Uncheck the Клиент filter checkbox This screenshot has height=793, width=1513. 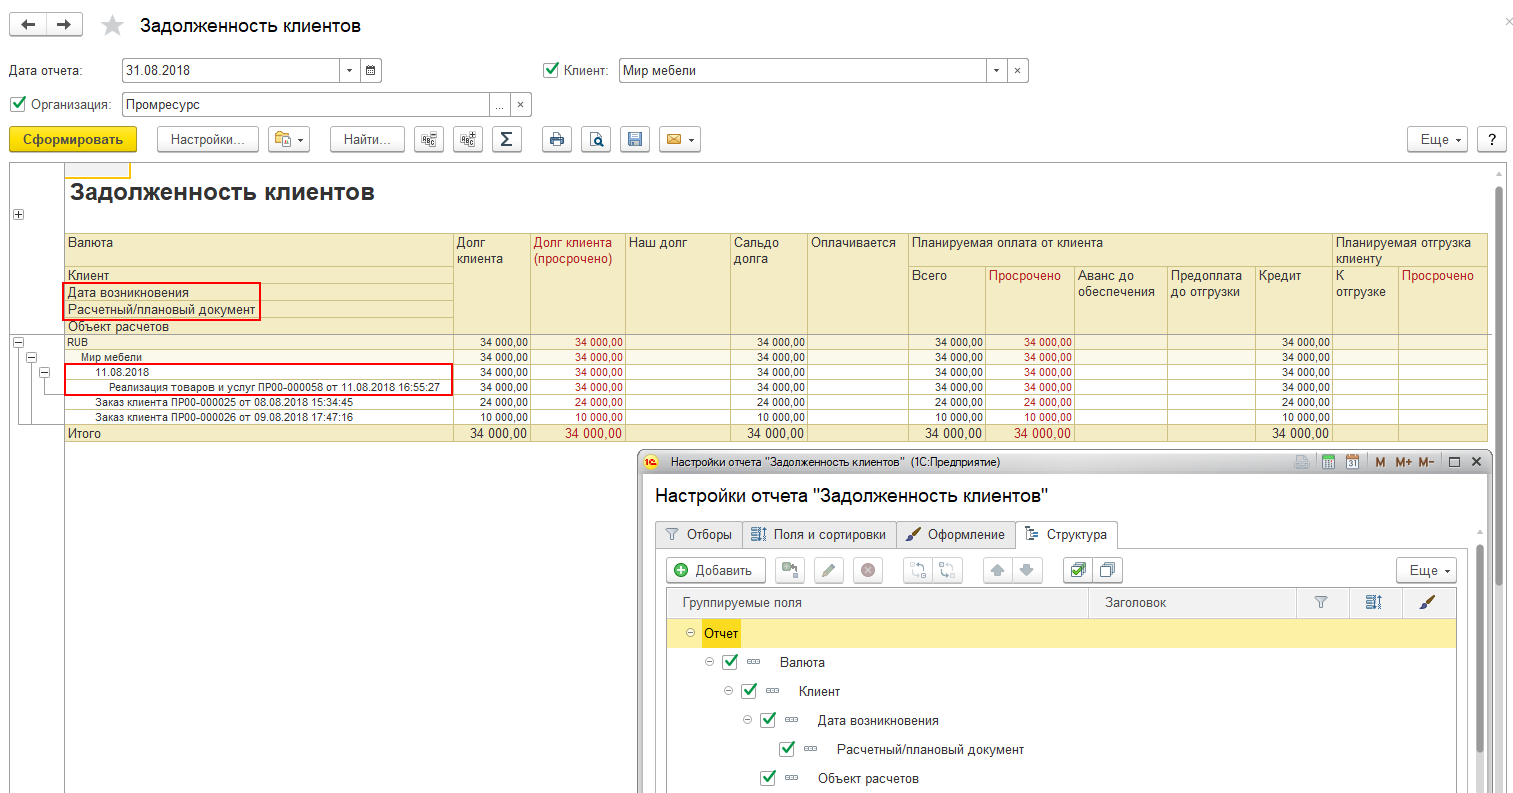[x=551, y=70]
